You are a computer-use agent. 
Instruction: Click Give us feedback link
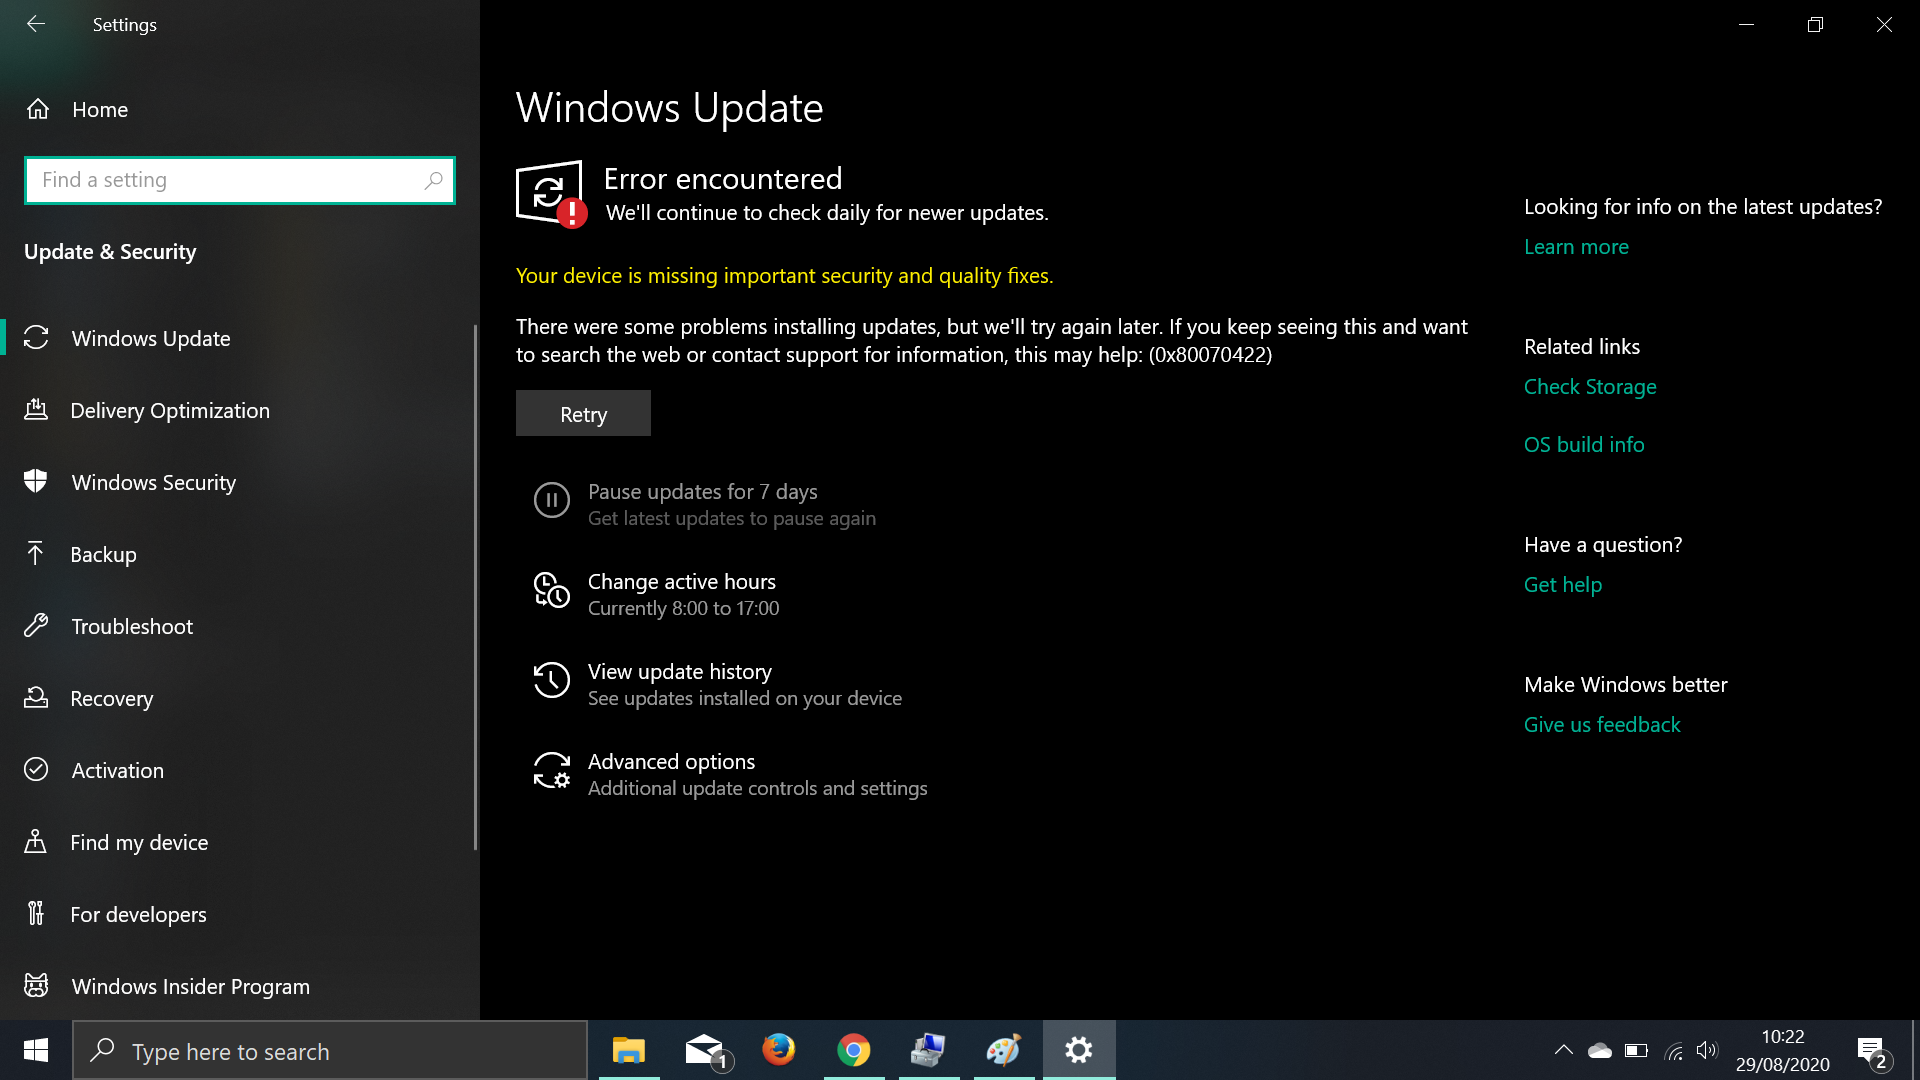1602,725
